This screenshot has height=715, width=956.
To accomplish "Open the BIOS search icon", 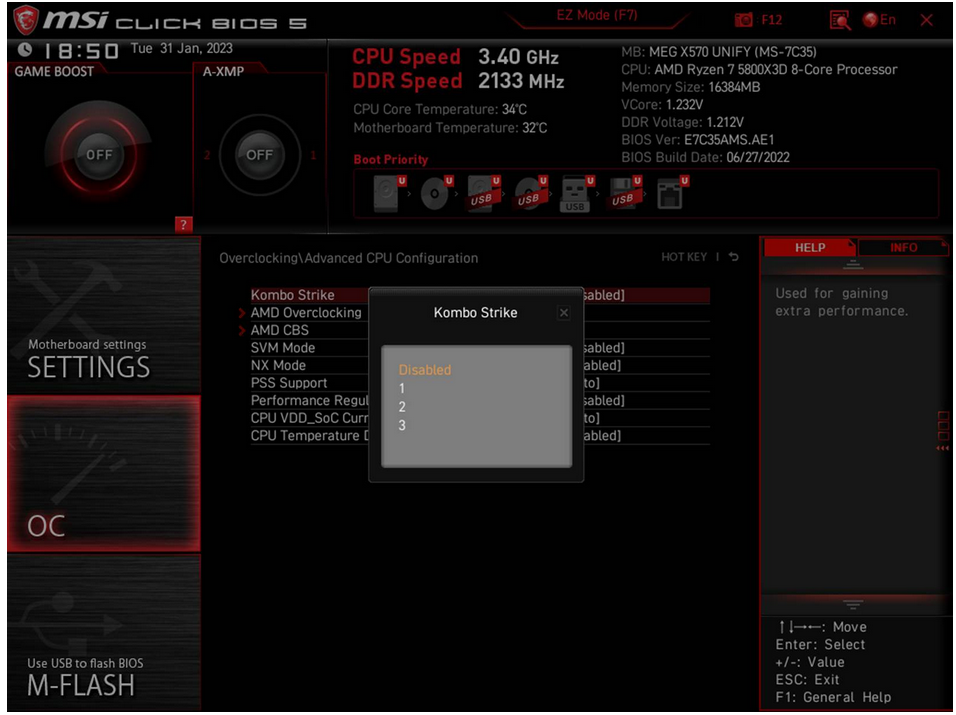I will coord(840,20).
